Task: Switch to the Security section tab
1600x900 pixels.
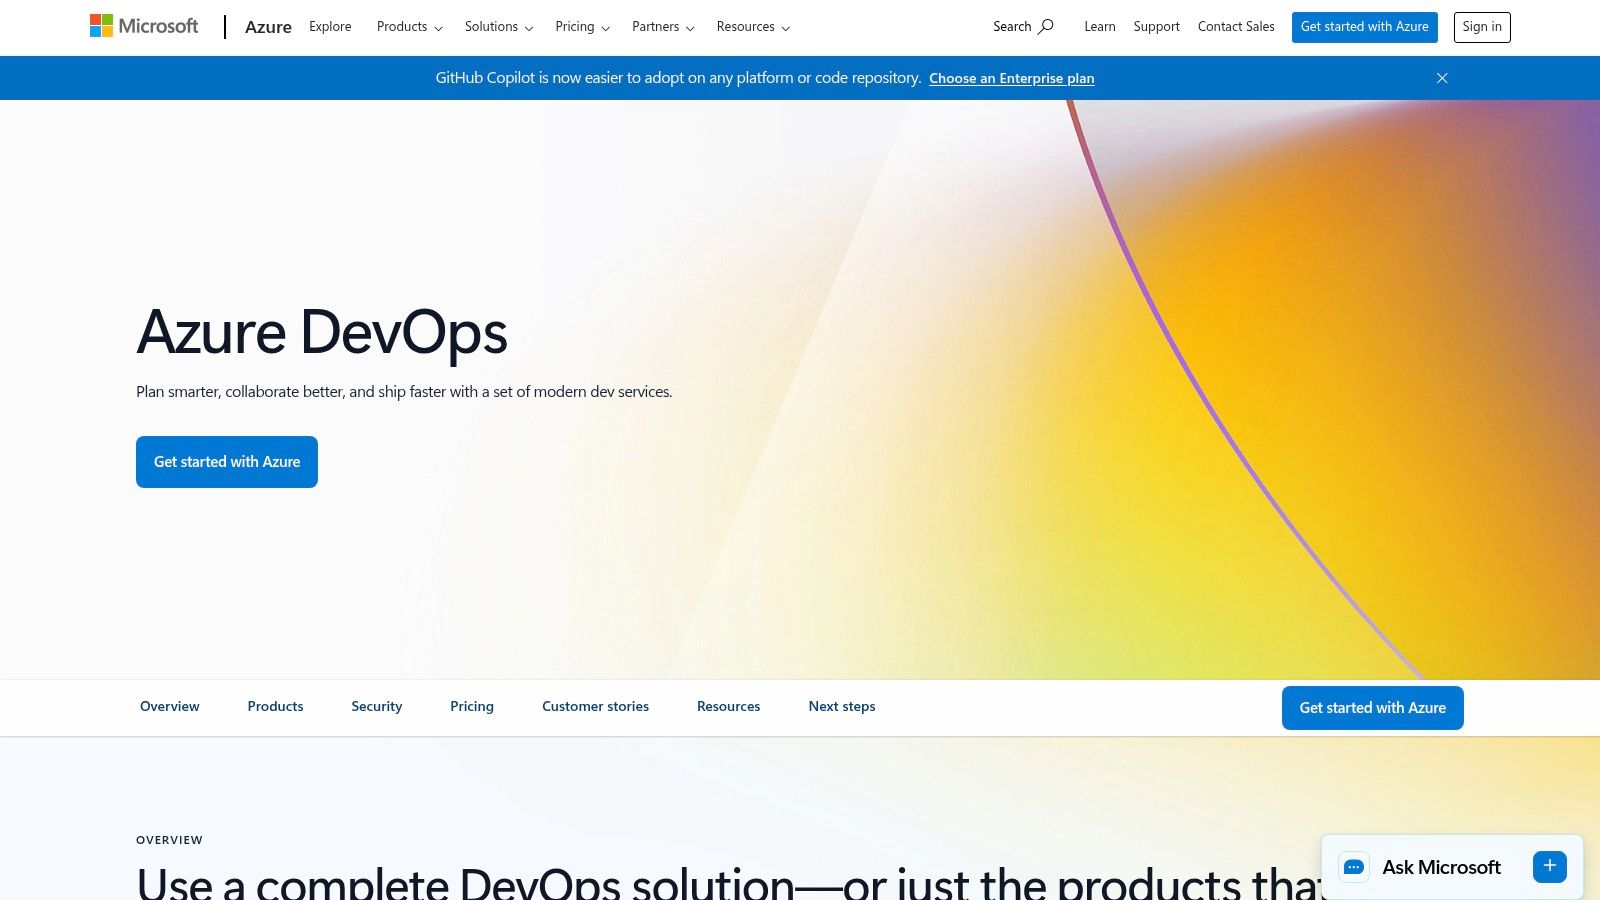Action: tap(376, 706)
